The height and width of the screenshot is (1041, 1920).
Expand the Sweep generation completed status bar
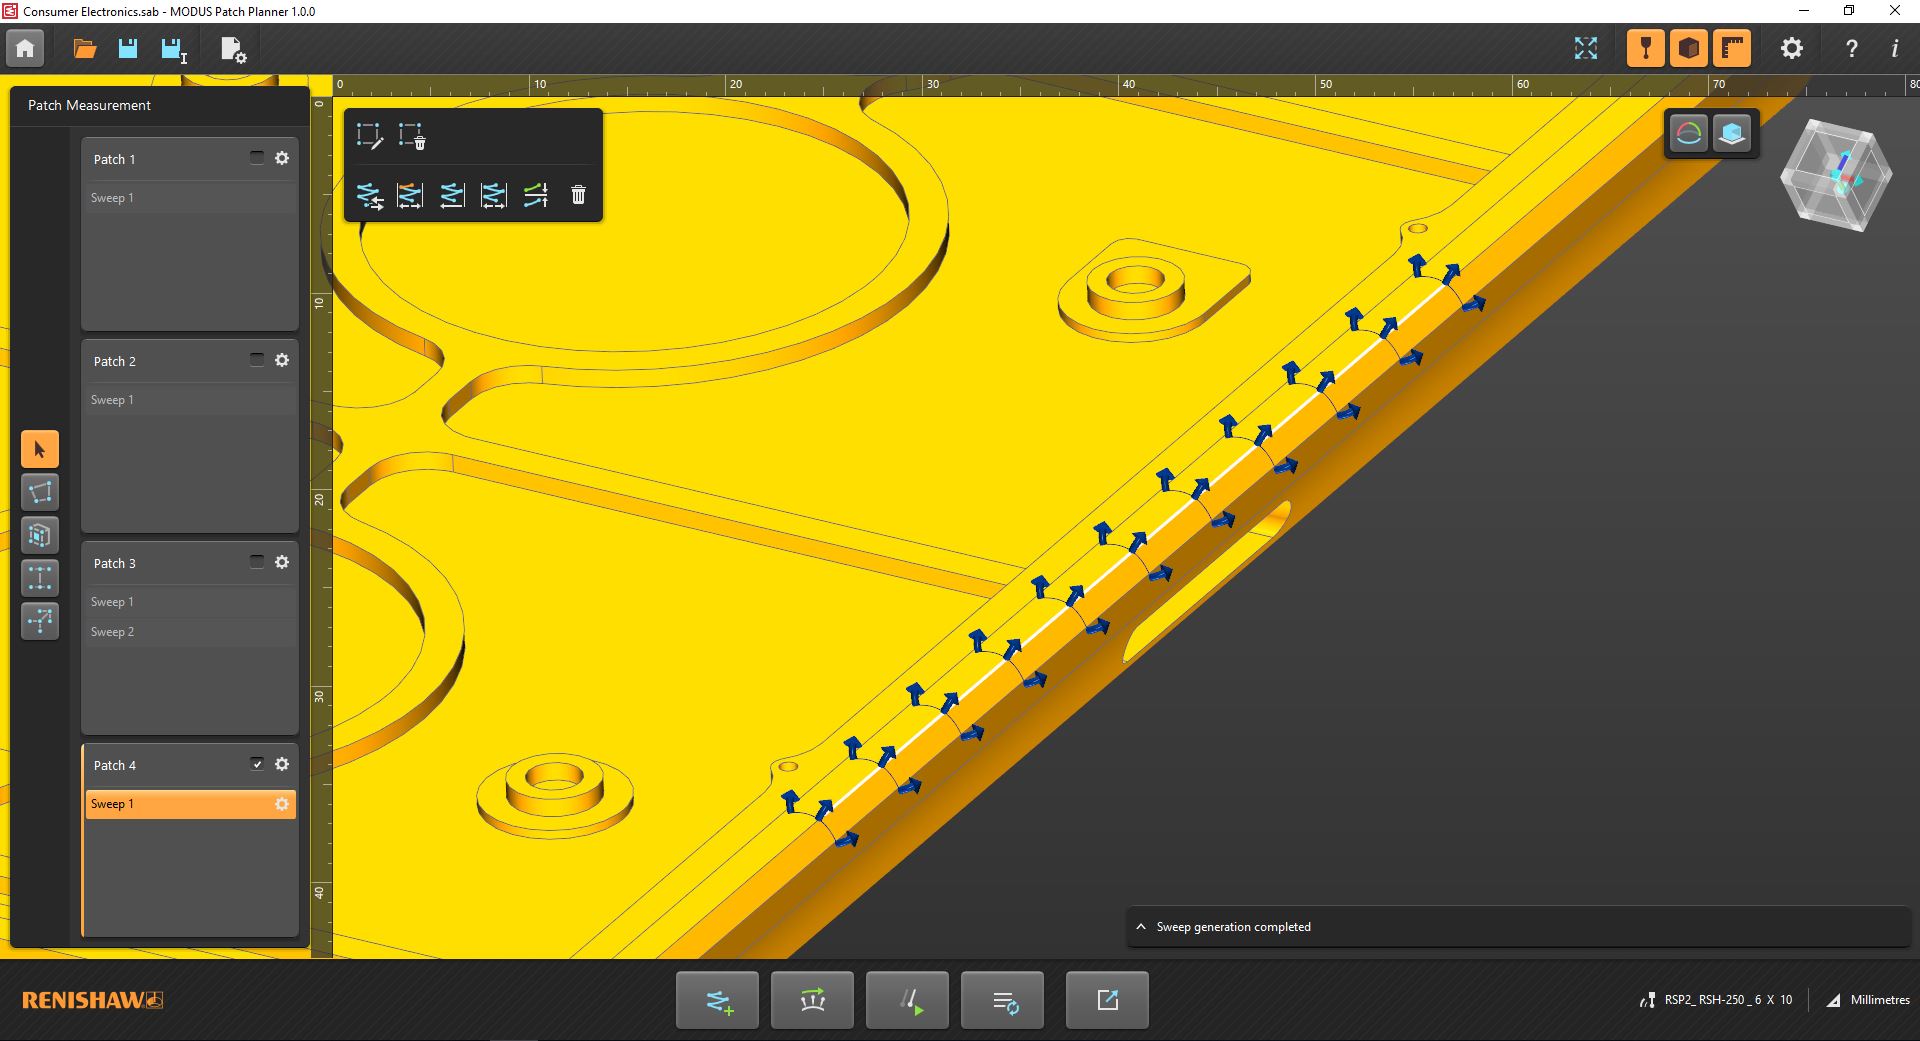pyautogui.click(x=1141, y=927)
